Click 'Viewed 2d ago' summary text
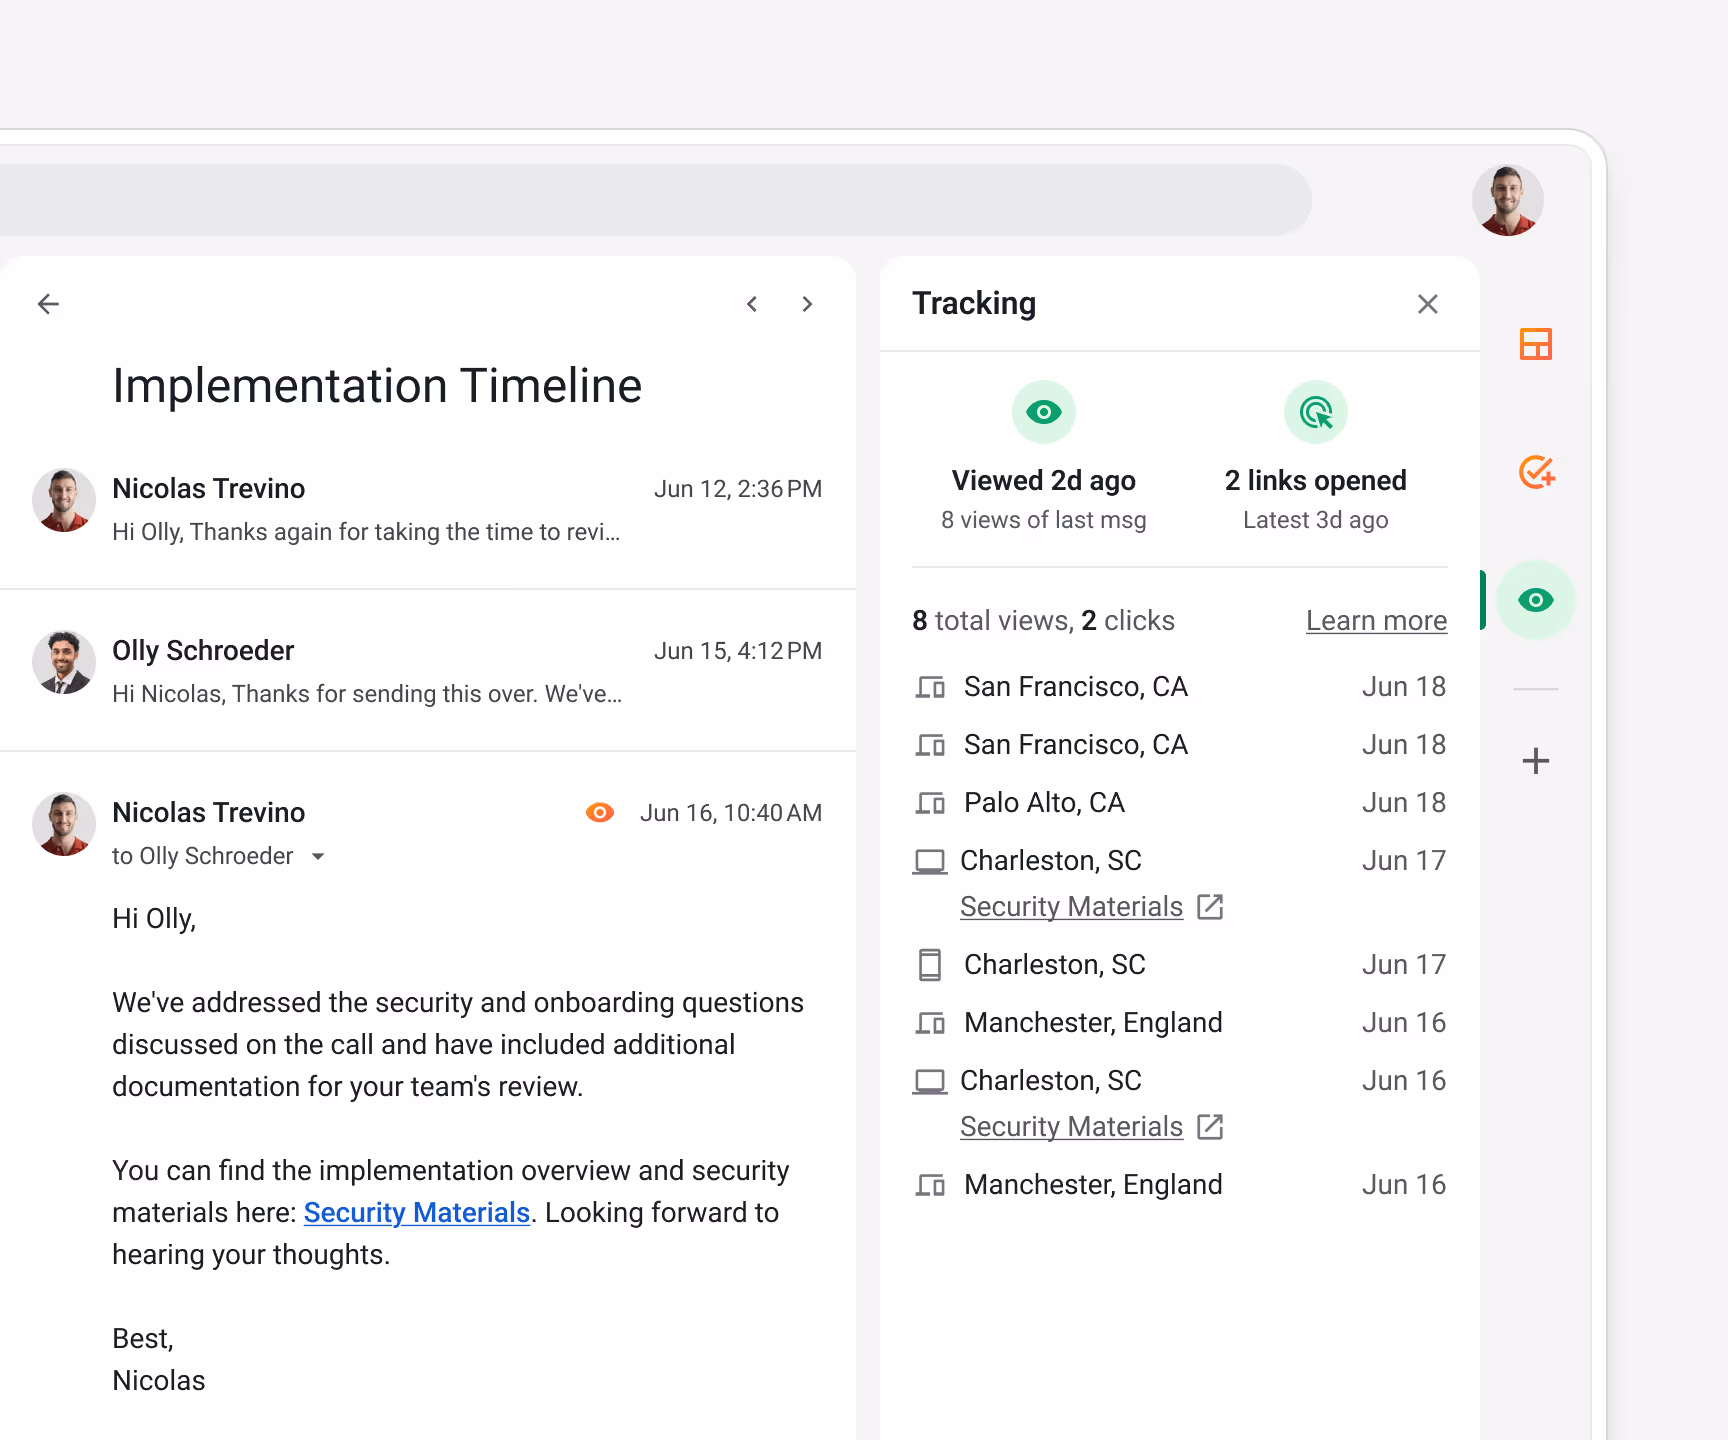This screenshot has width=1728, height=1440. (1044, 481)
